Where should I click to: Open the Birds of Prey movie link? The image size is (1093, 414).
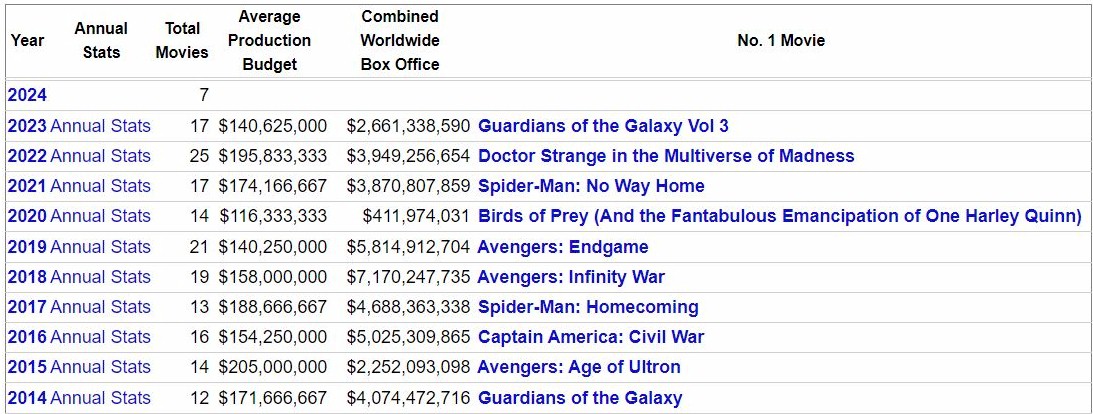(779, 216)
